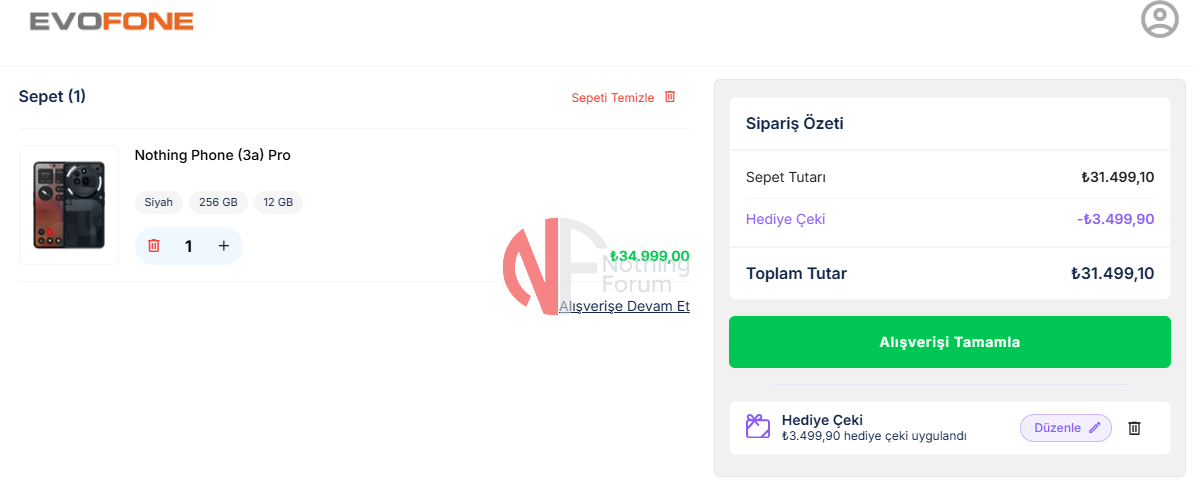Delete the applied gift voucher
The image size is (1194, 494).
point(1134,428)
